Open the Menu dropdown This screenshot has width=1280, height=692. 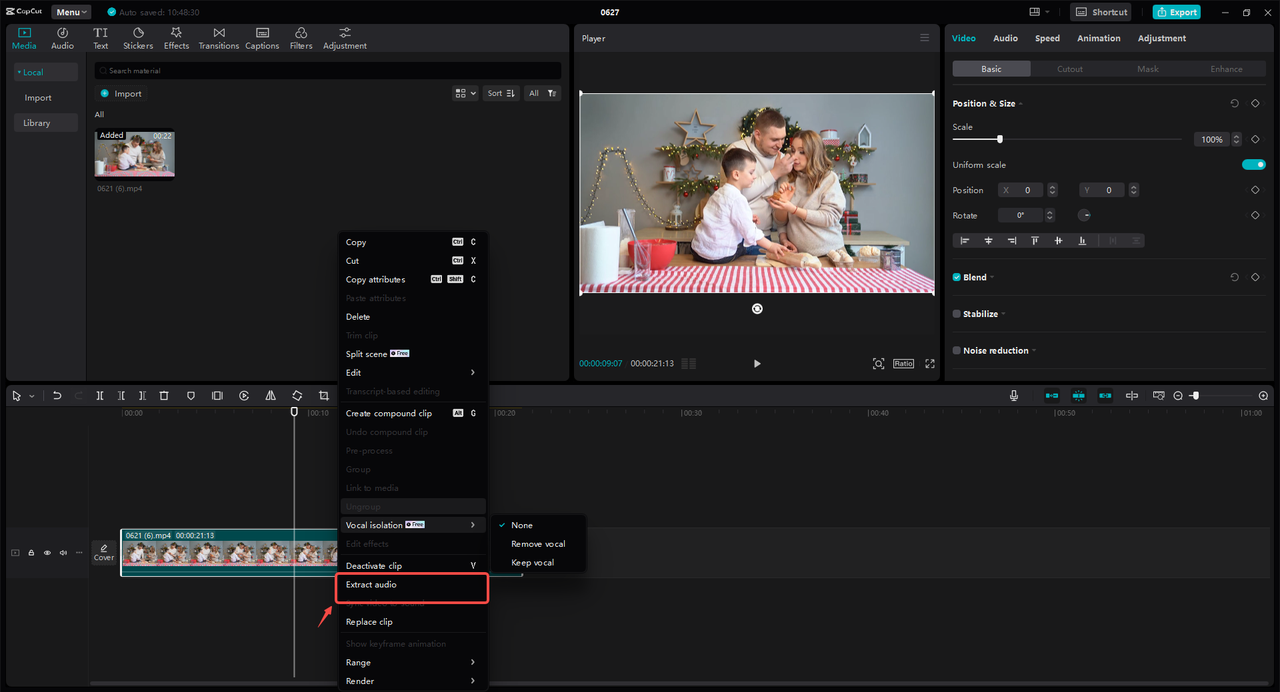click(71, 12)
